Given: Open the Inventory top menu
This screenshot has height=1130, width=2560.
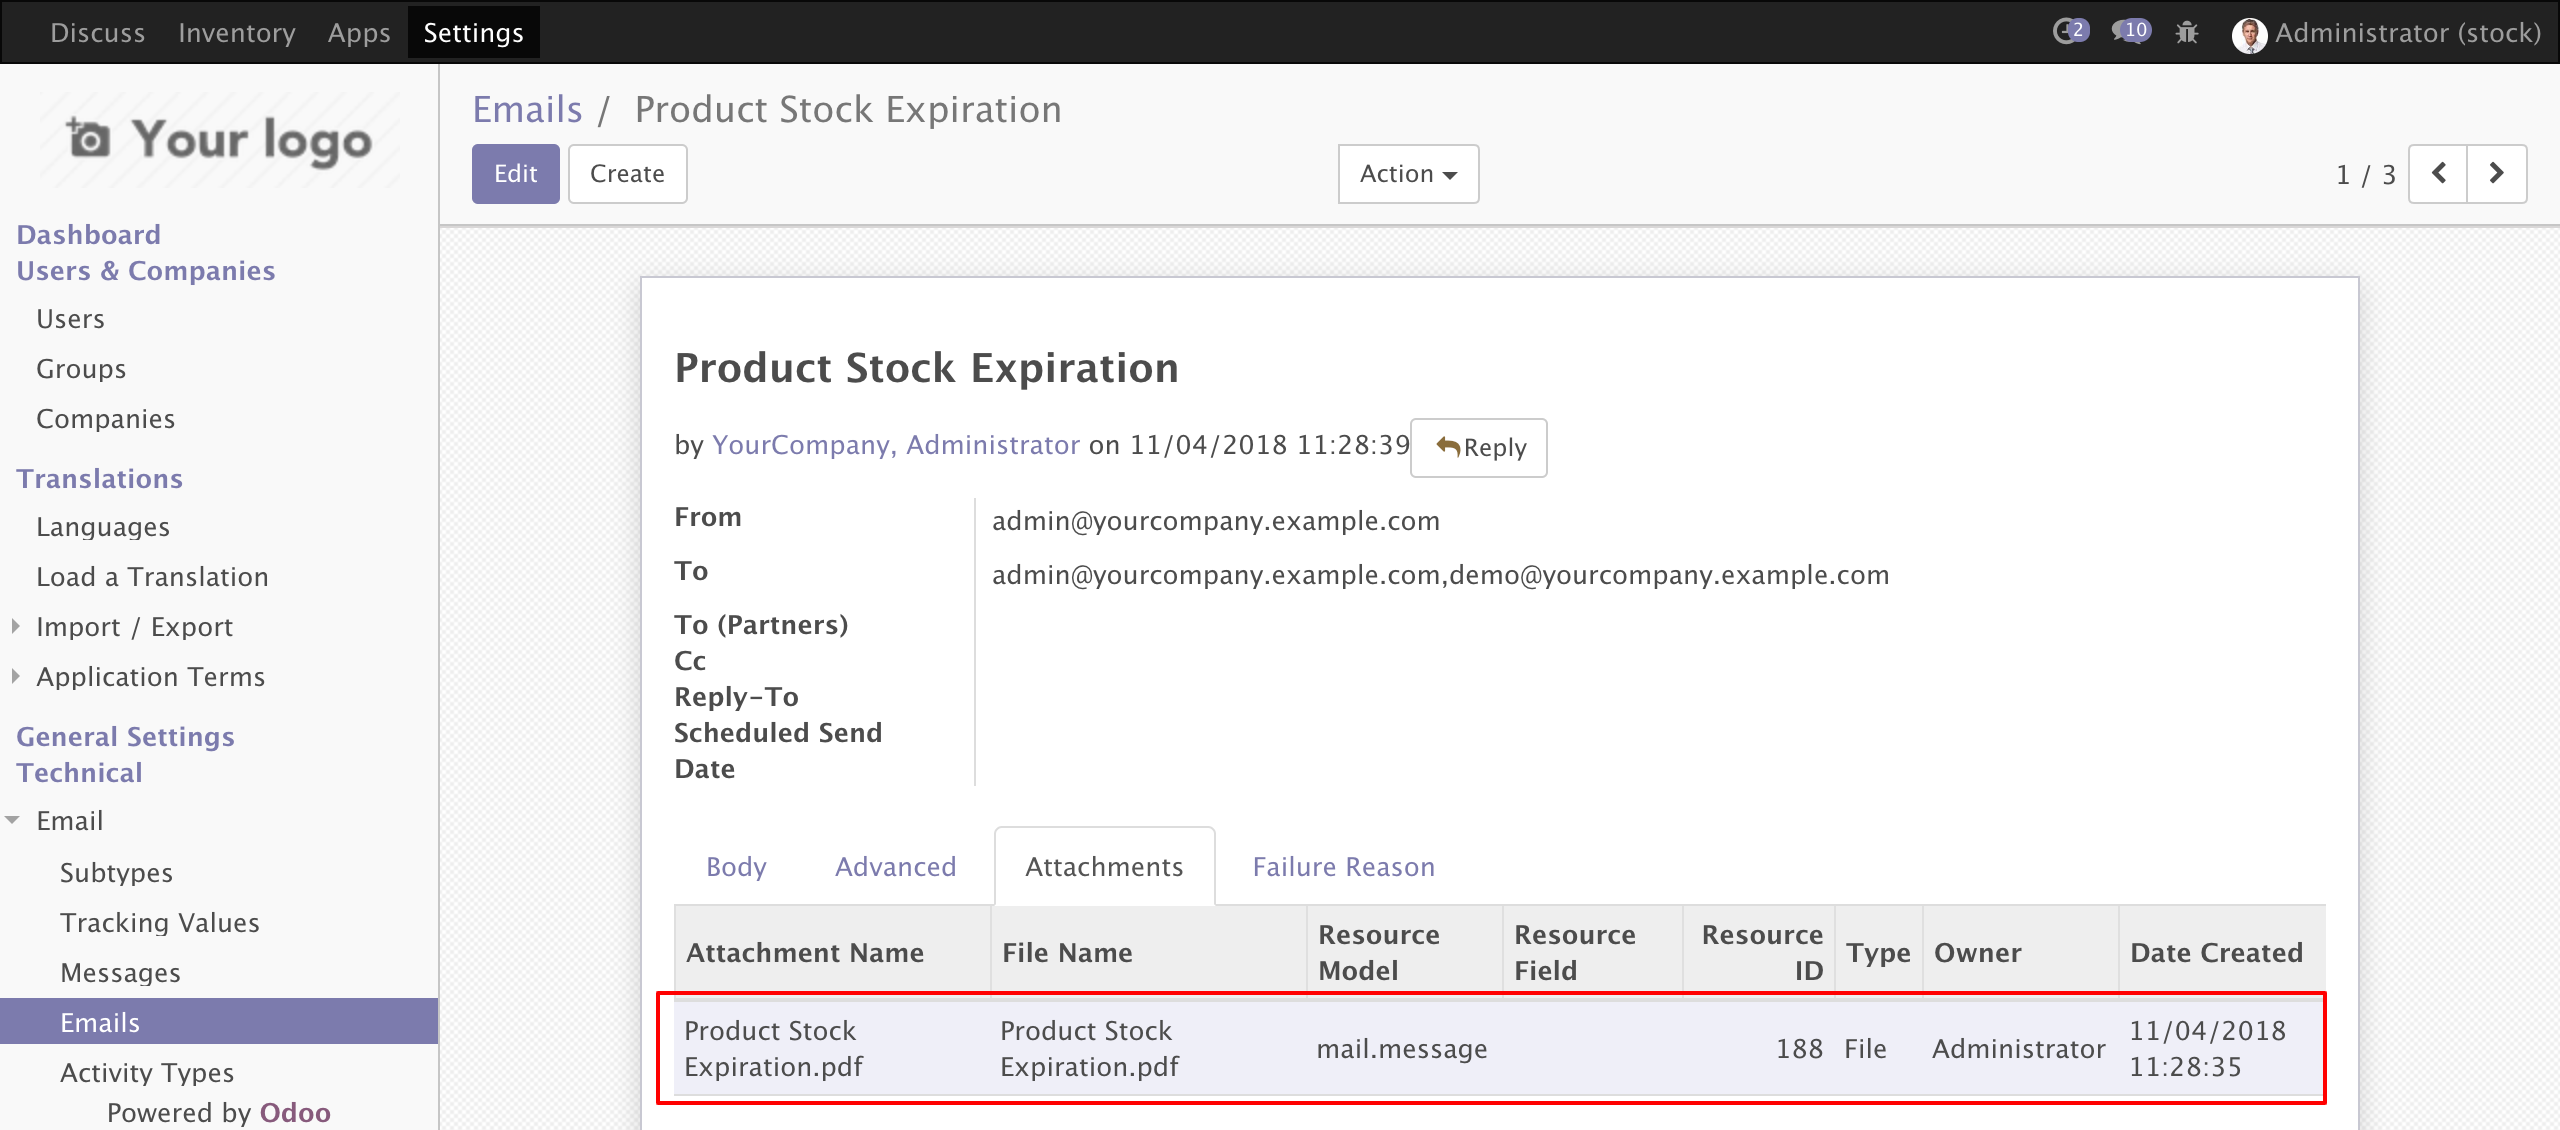Looking at the screenshot, I should [236, 33].
